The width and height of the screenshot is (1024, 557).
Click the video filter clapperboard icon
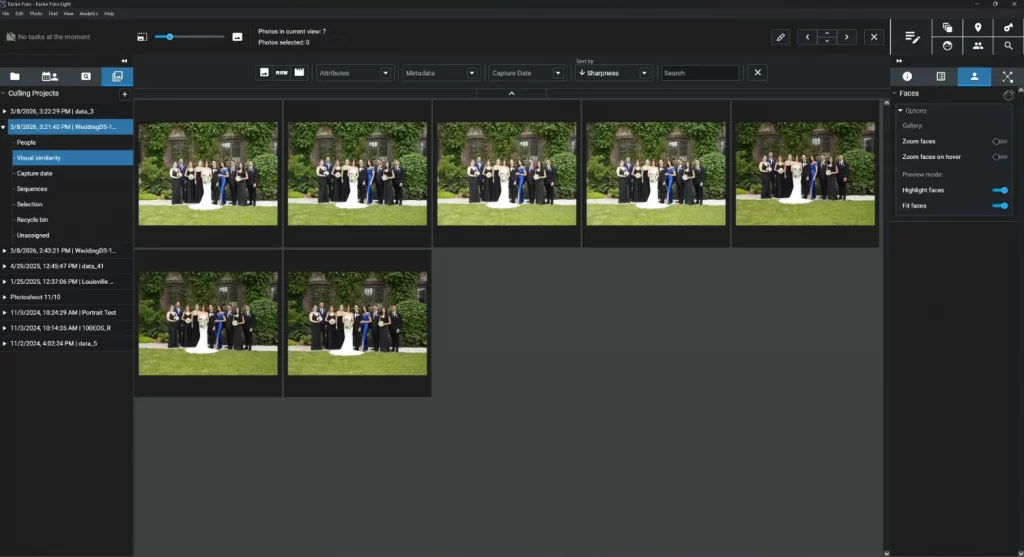(298, 73)
